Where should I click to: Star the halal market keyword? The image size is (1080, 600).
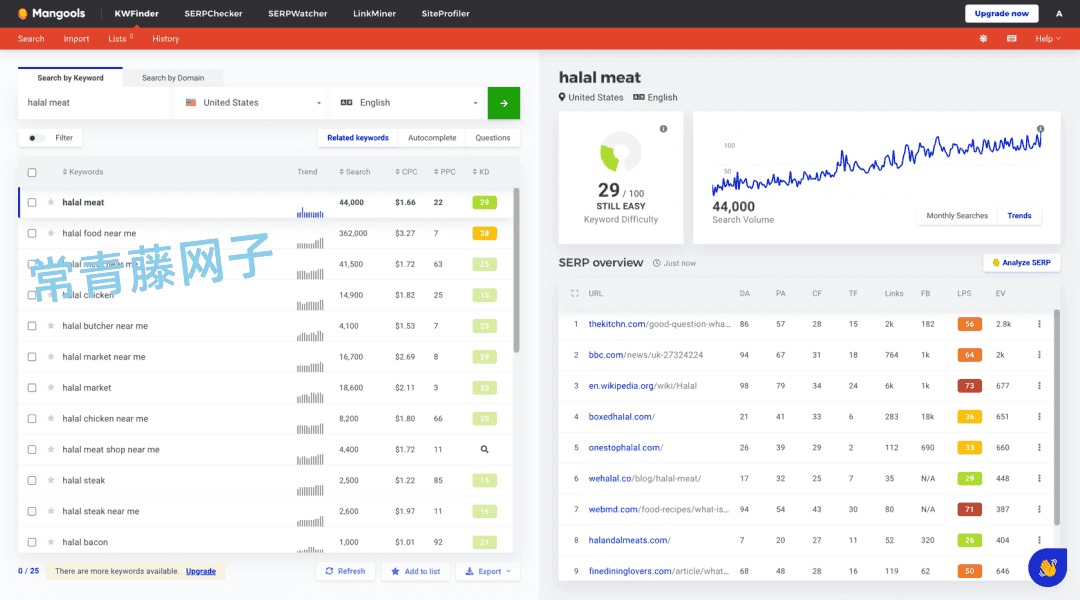pos(51,388)
